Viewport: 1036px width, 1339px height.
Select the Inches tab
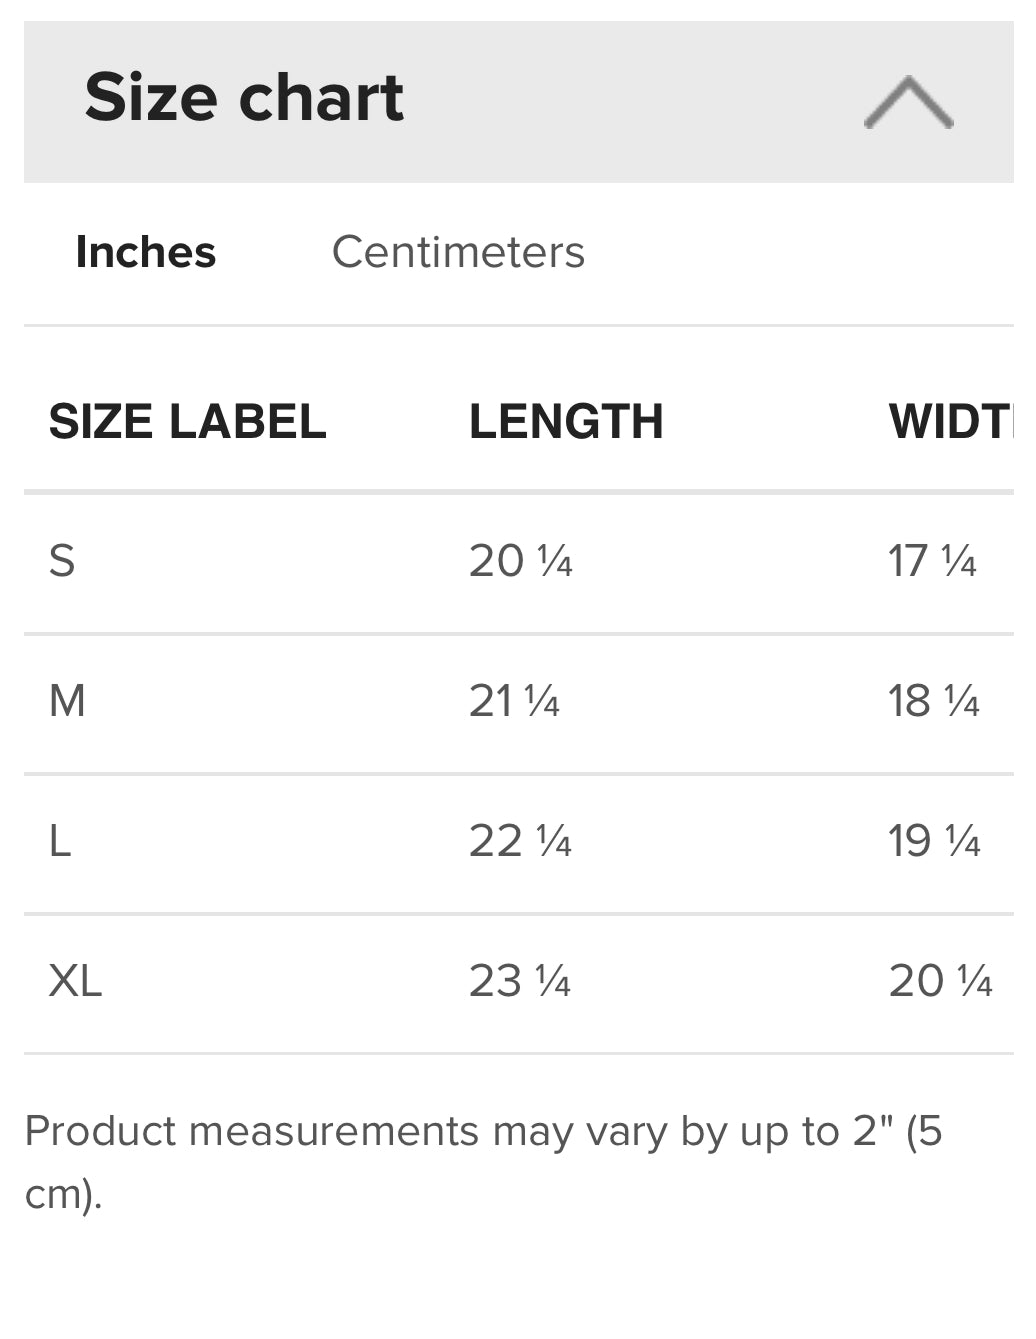point(146,252)
